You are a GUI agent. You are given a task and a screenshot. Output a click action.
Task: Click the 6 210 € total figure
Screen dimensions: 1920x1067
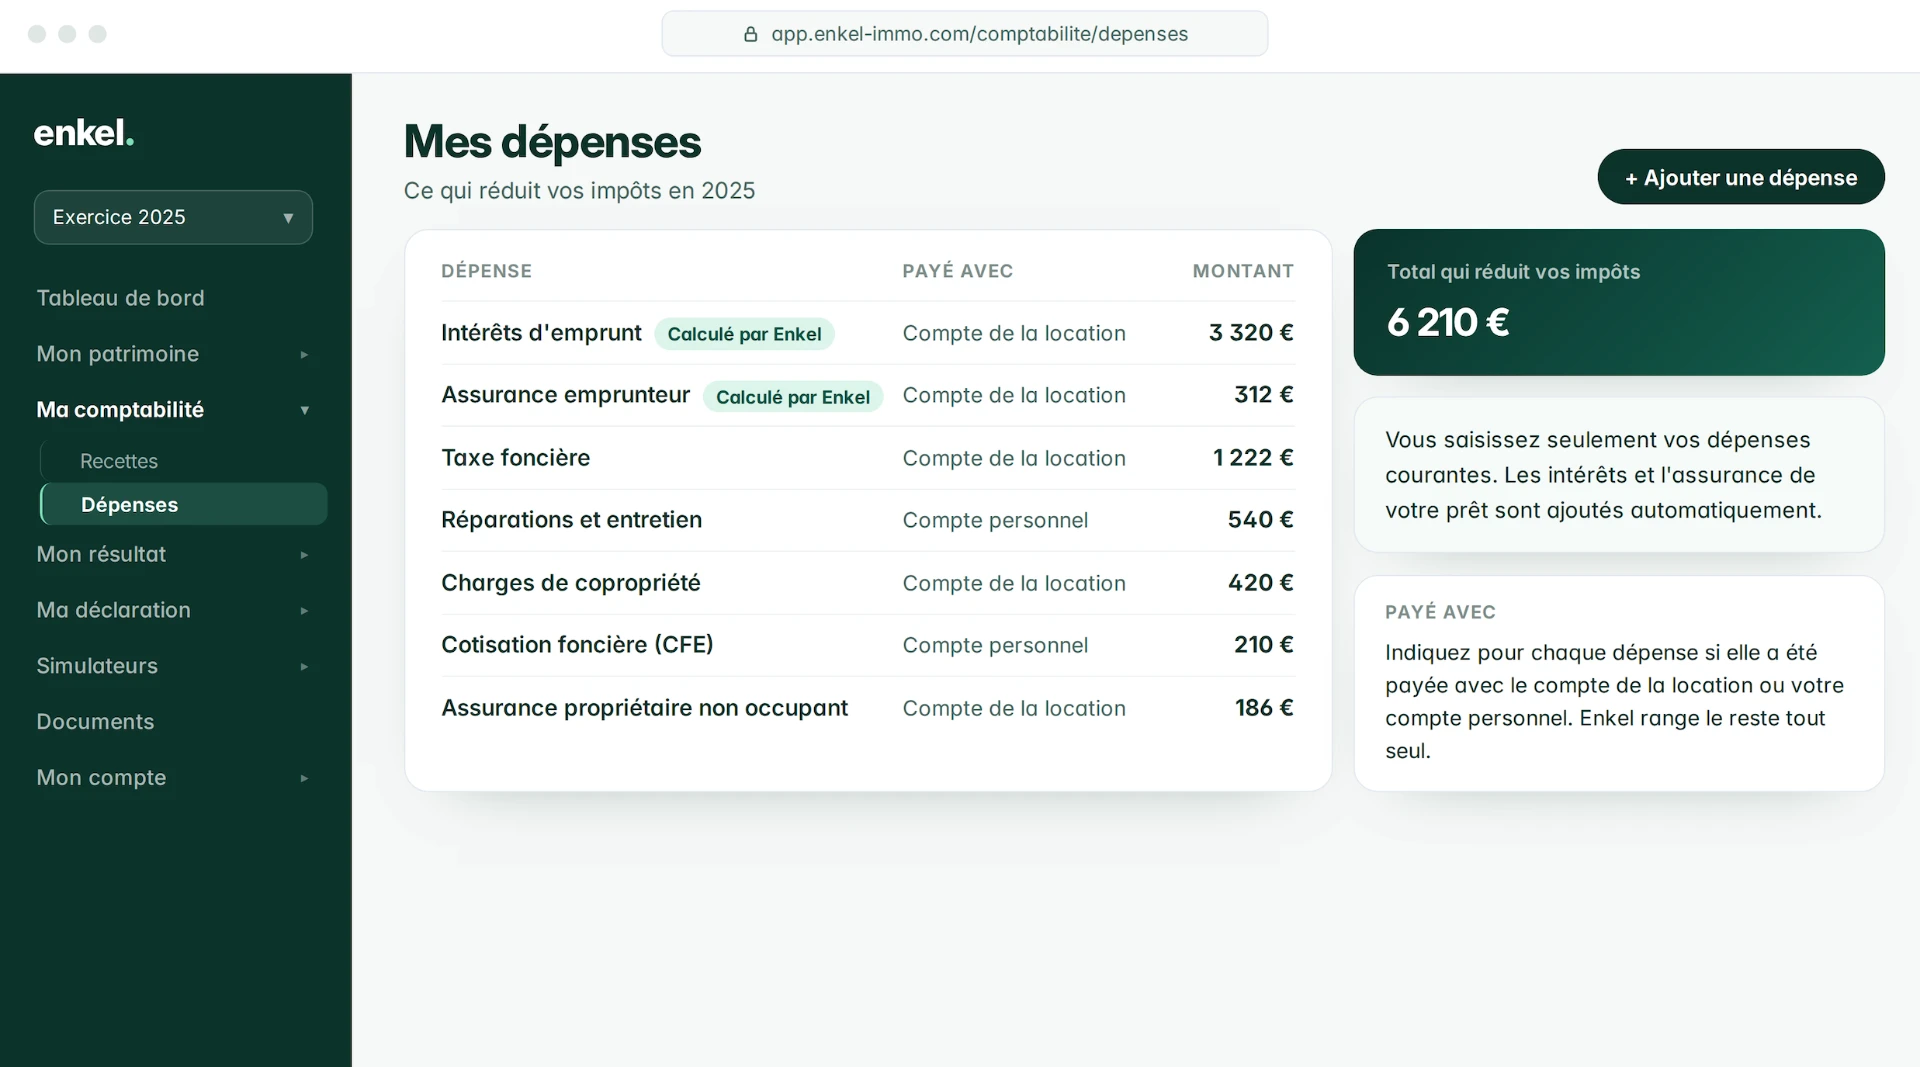pyautogui.click(x=1448, y=322)
